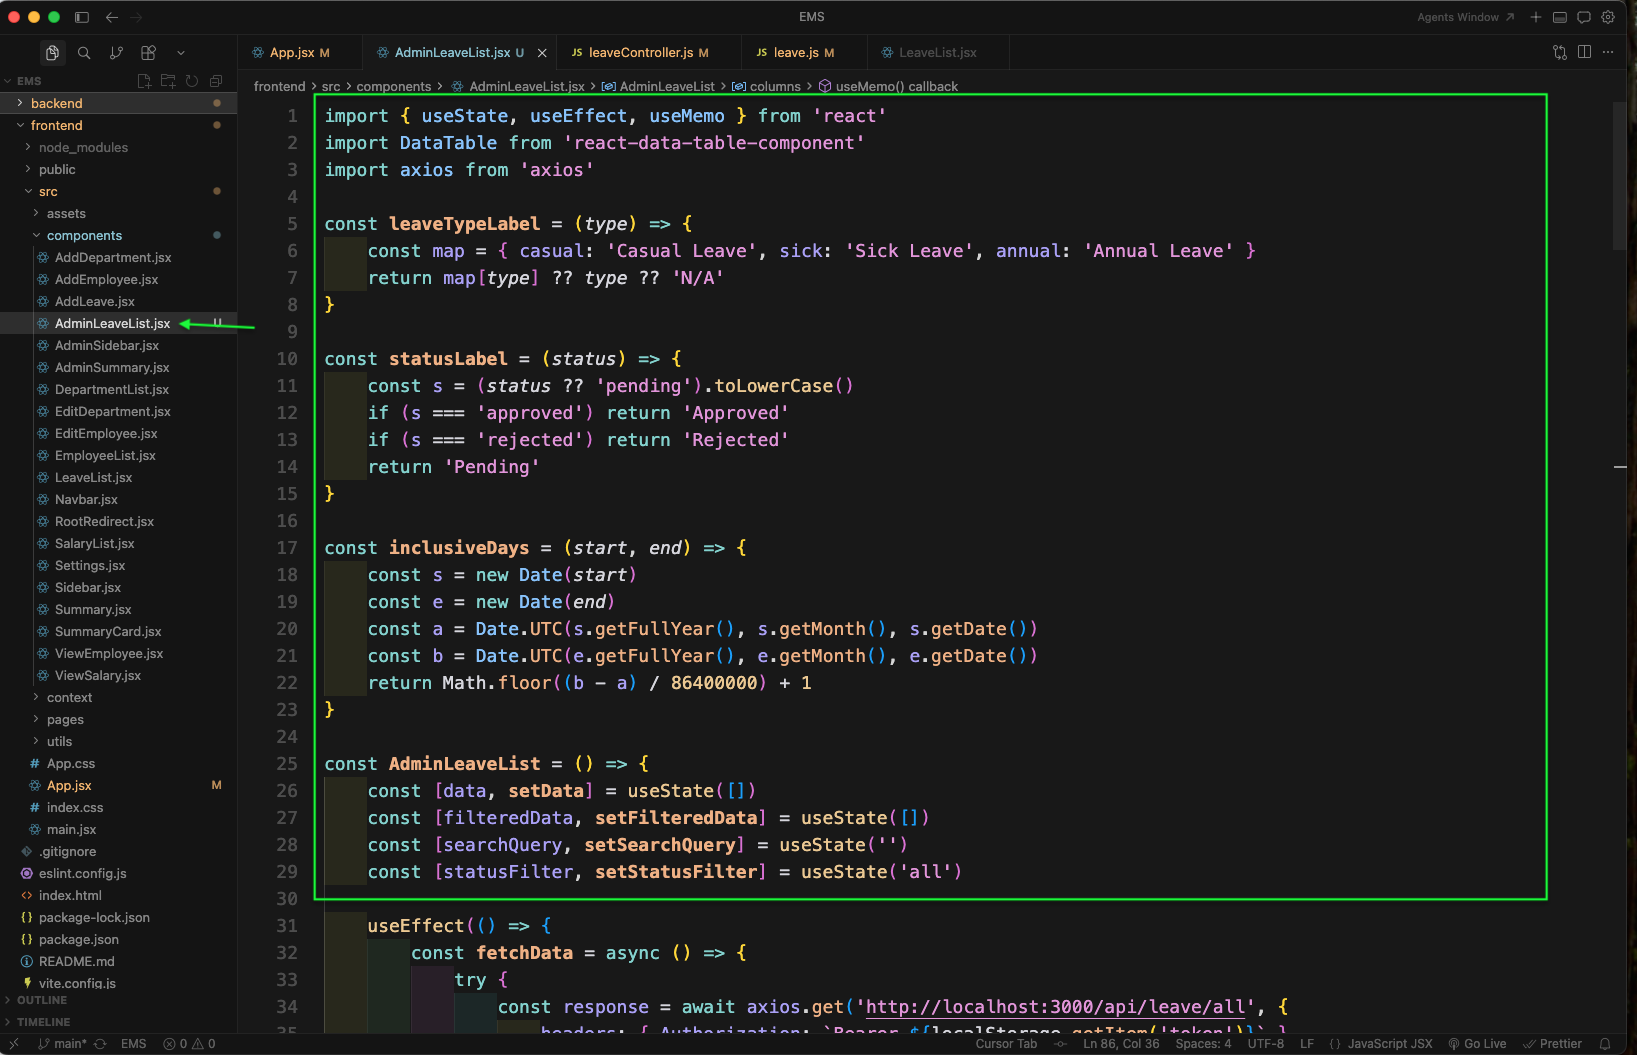
Task: Expand the TIMELINE section
Action: (x=118, y=1022)
